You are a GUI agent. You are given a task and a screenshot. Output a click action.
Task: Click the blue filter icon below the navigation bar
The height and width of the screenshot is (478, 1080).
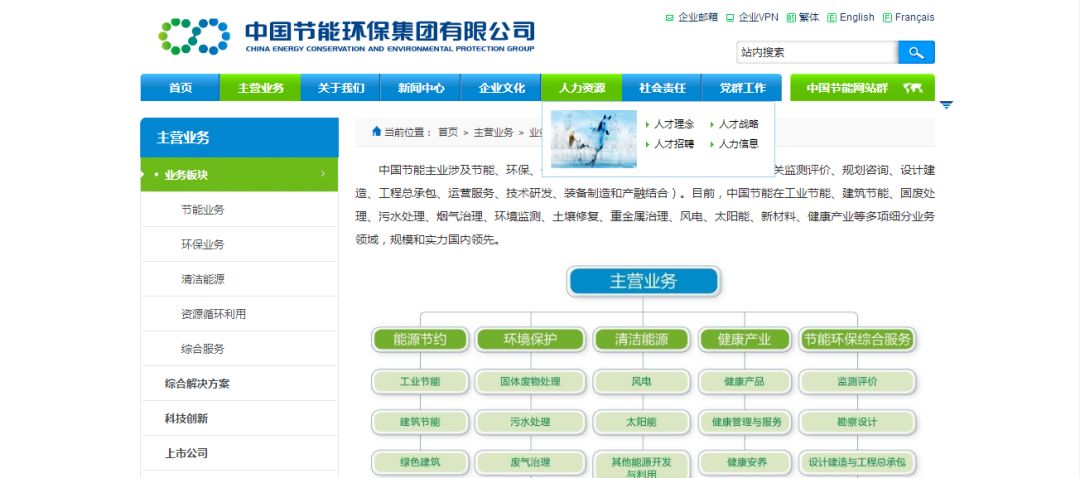(x=946, y=105)
